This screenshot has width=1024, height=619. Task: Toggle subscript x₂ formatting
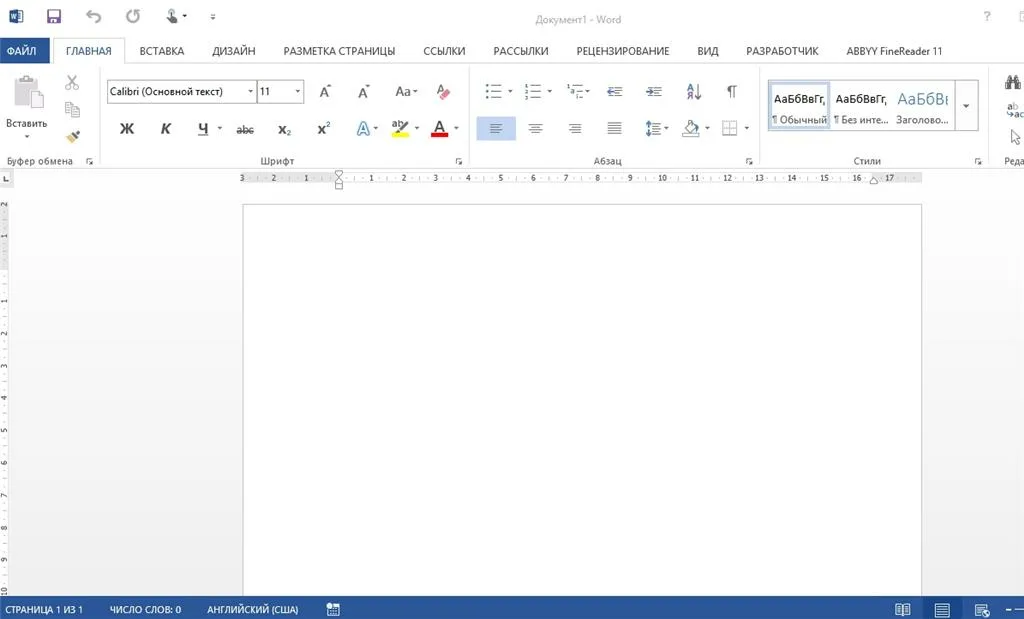pyautogui.click(x=284, y=130)
